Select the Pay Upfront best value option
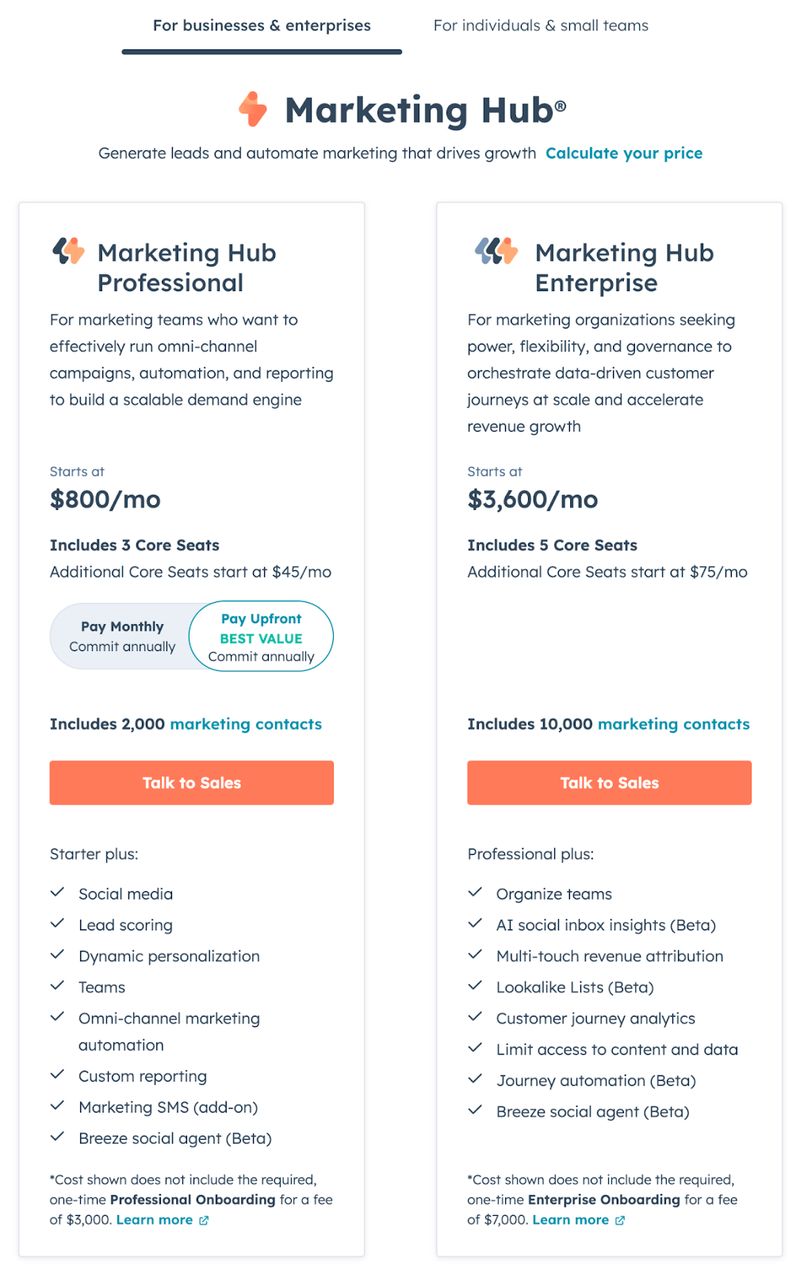 tap(261, 634)
